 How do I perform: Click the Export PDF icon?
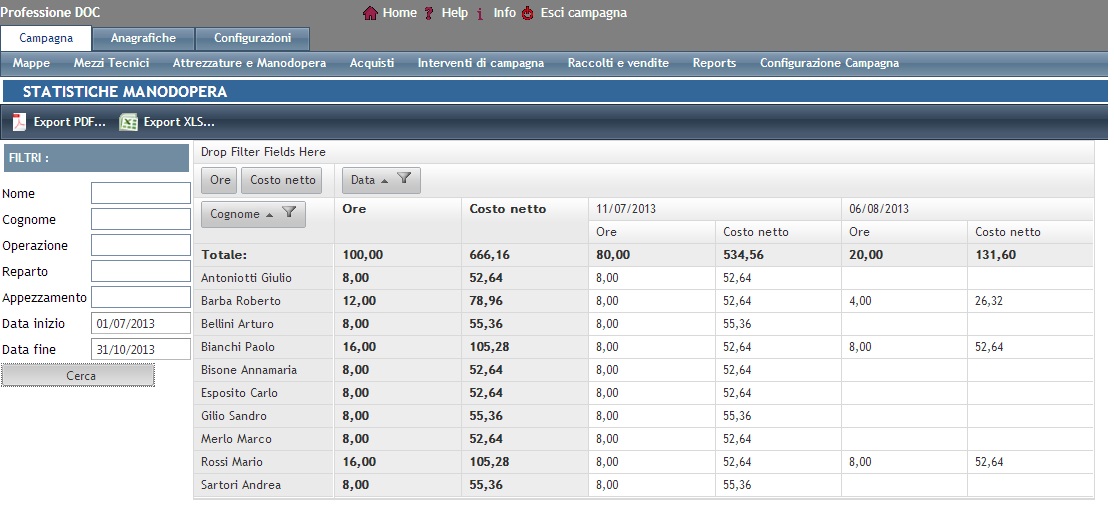pyautogui.click(x=19, y=122)
